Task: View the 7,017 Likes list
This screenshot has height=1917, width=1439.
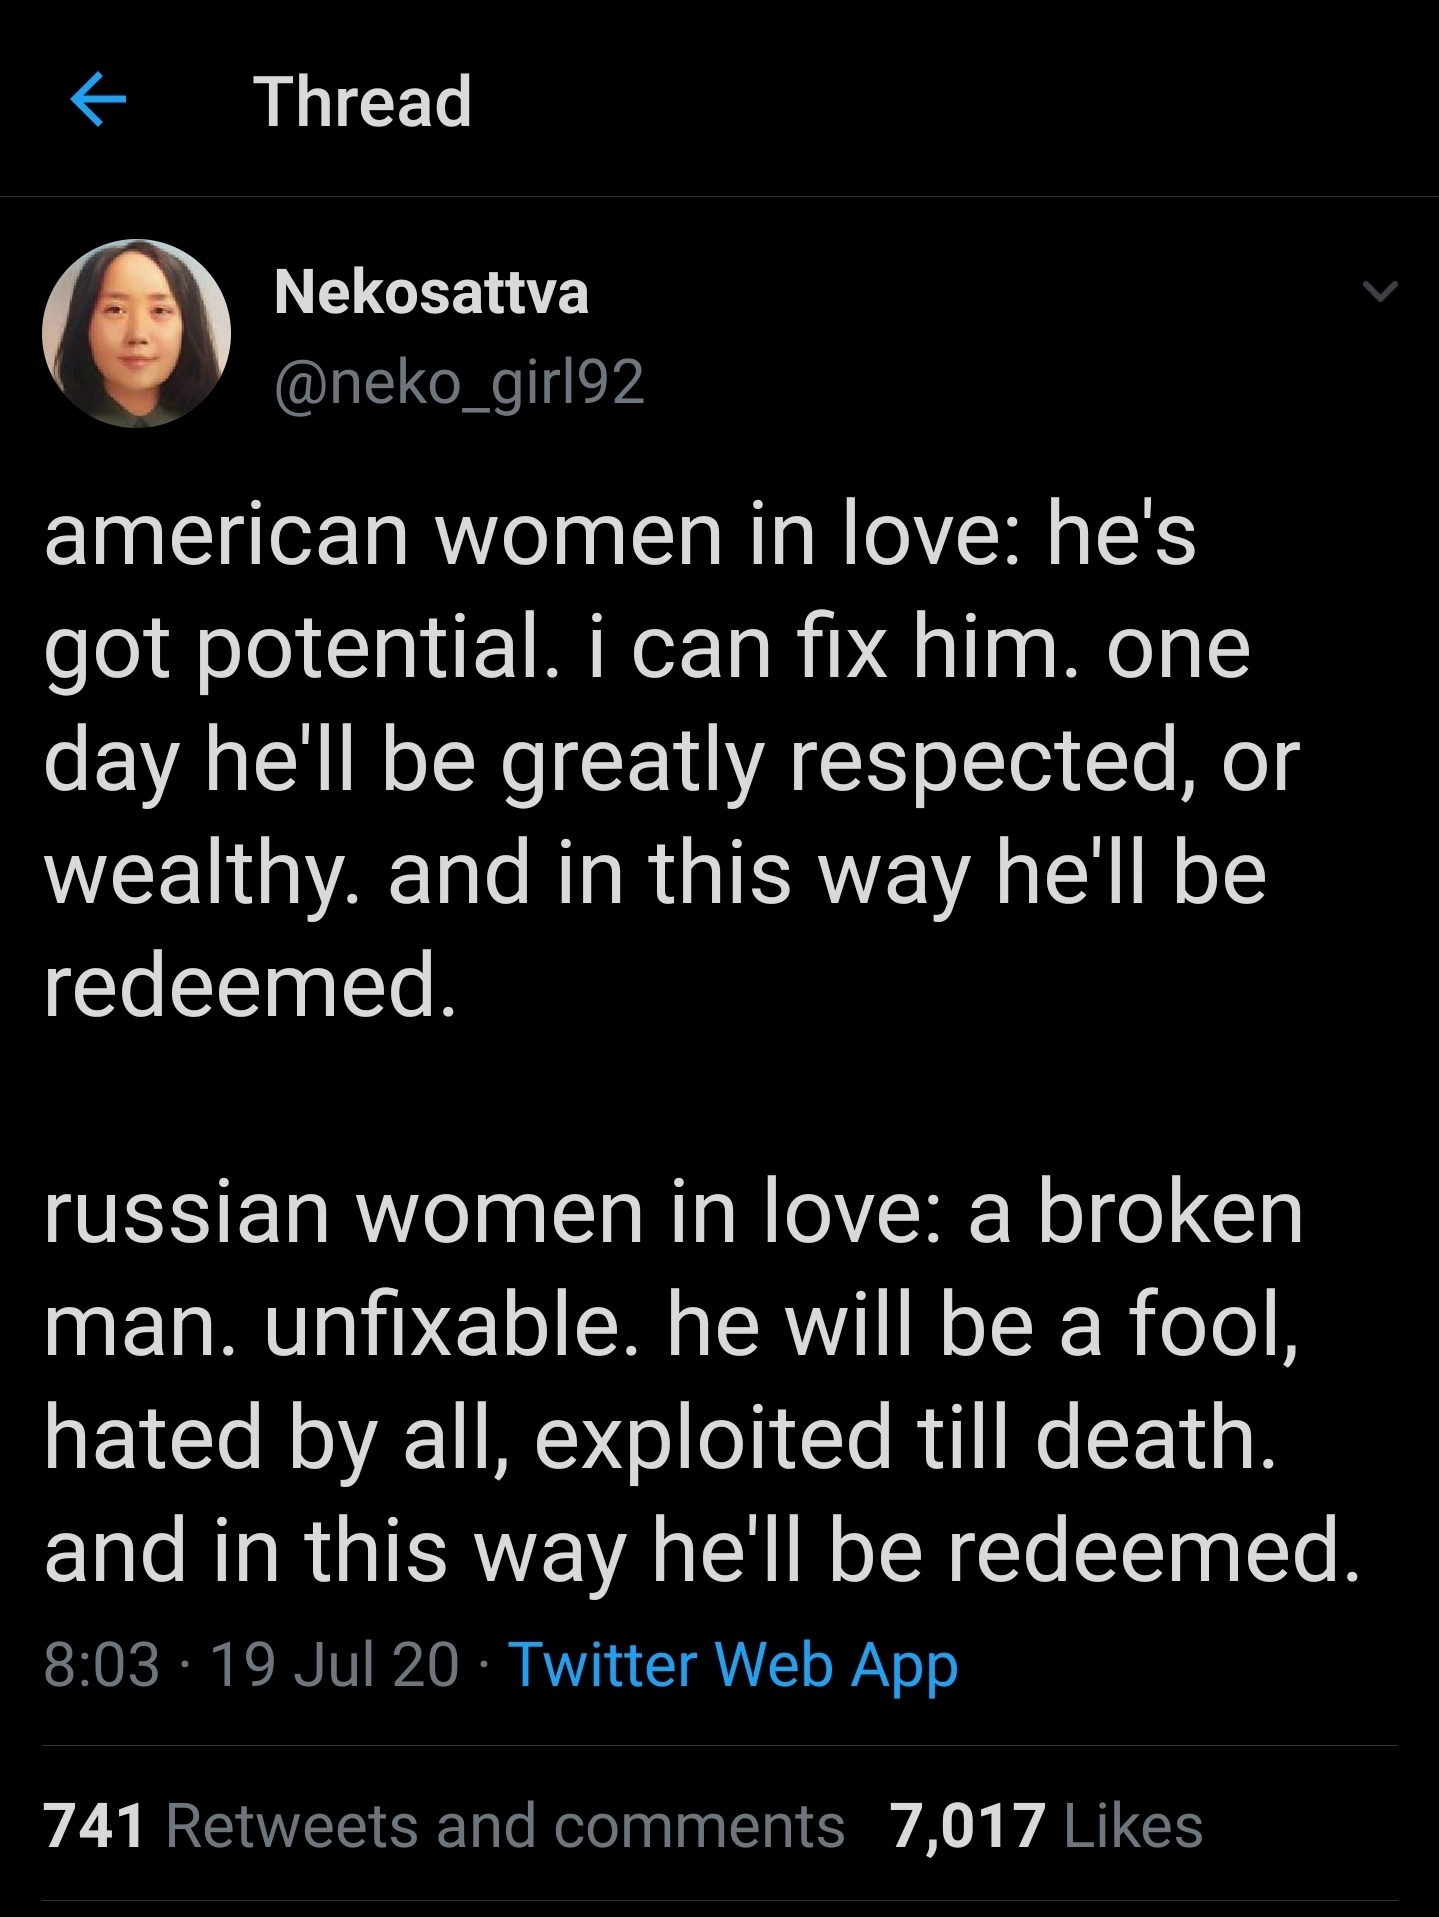Action: pos(1046,1825)
